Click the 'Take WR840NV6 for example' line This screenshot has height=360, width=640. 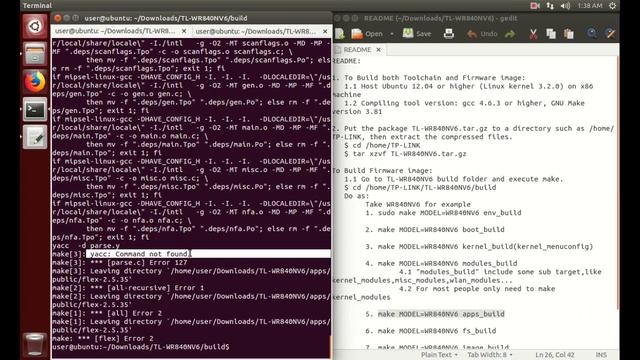click(x=418, y=204)
